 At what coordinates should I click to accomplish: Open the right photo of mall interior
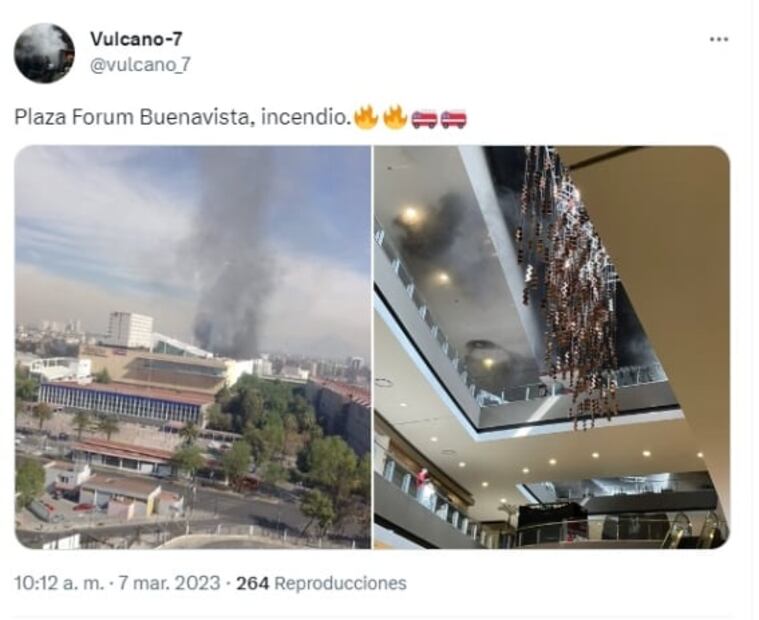pos(552,347)
